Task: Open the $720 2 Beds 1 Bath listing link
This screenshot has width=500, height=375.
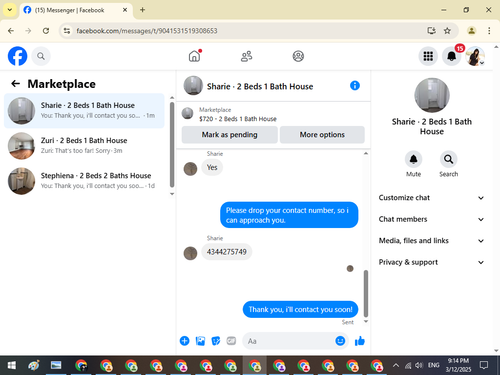Action: [238, 119]
